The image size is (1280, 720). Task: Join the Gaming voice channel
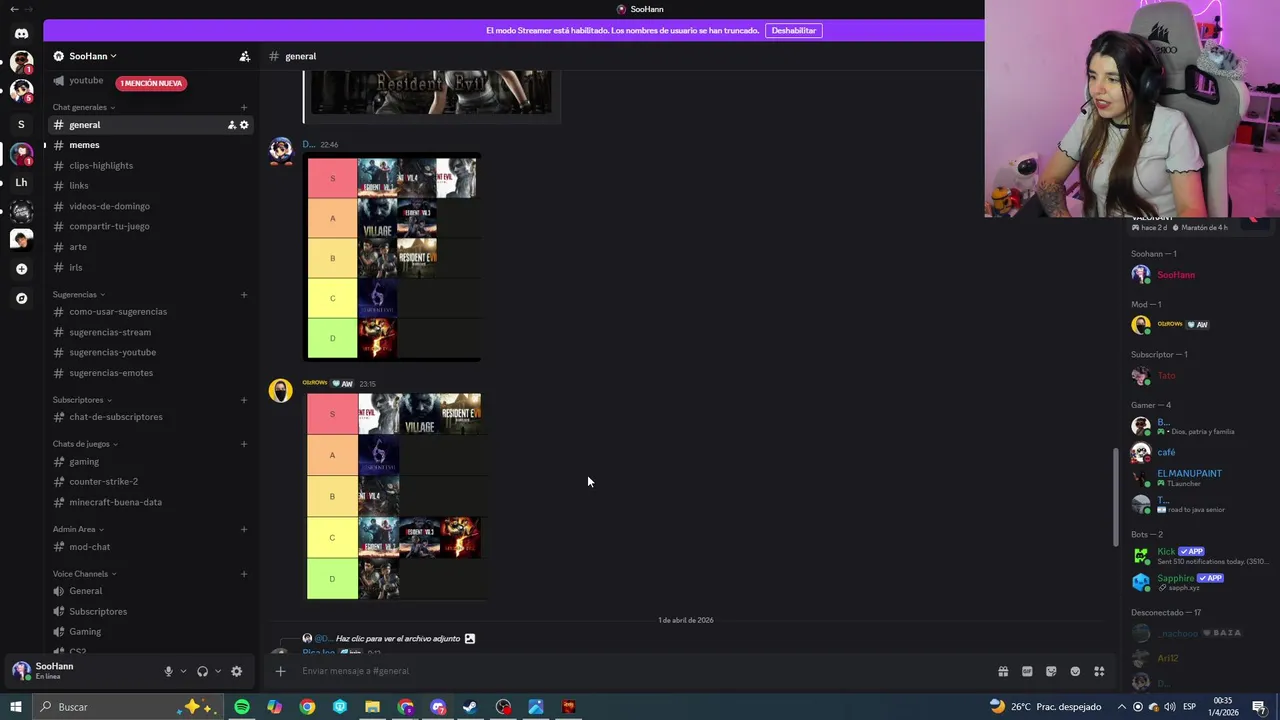pyautogui.click(x=150, y=632)
